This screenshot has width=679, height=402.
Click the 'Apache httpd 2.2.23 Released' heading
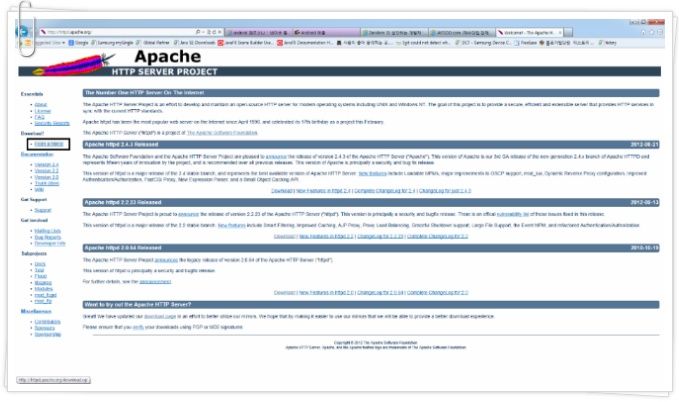(123, 203)
